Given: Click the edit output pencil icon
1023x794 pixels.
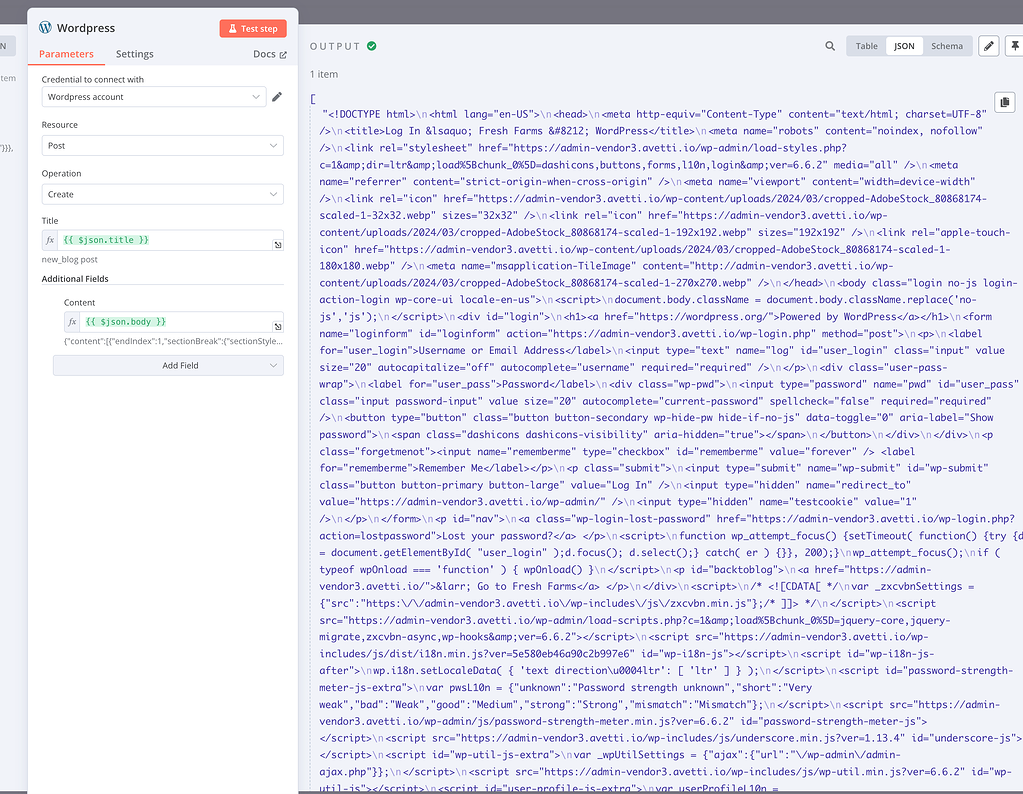Looking at the screenshot, I should tap(988, 45).
